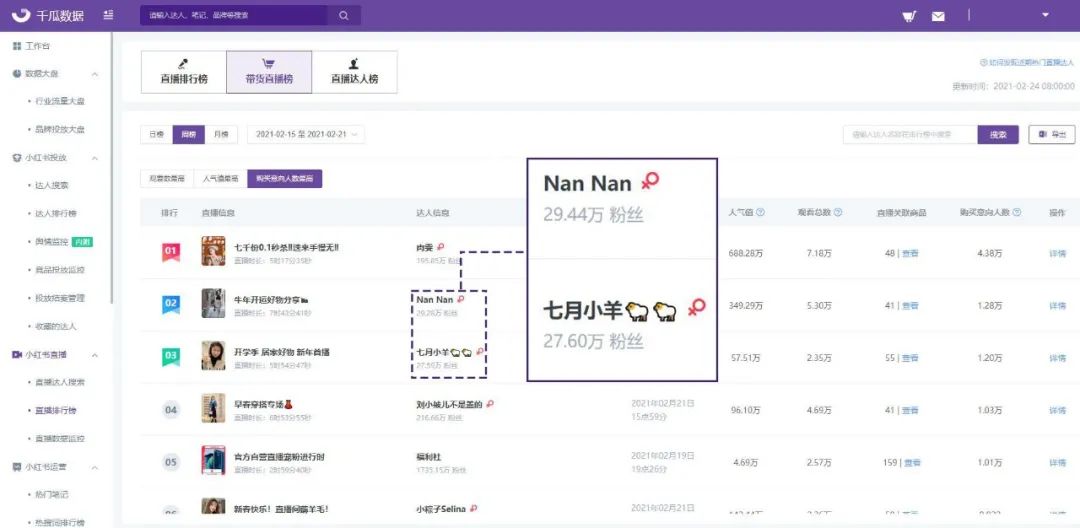Image resolution: width=1080 pixels, height=528 pixels.
Task: Collapse the 小红书投放 sidebar section
Action: point(95,158)
